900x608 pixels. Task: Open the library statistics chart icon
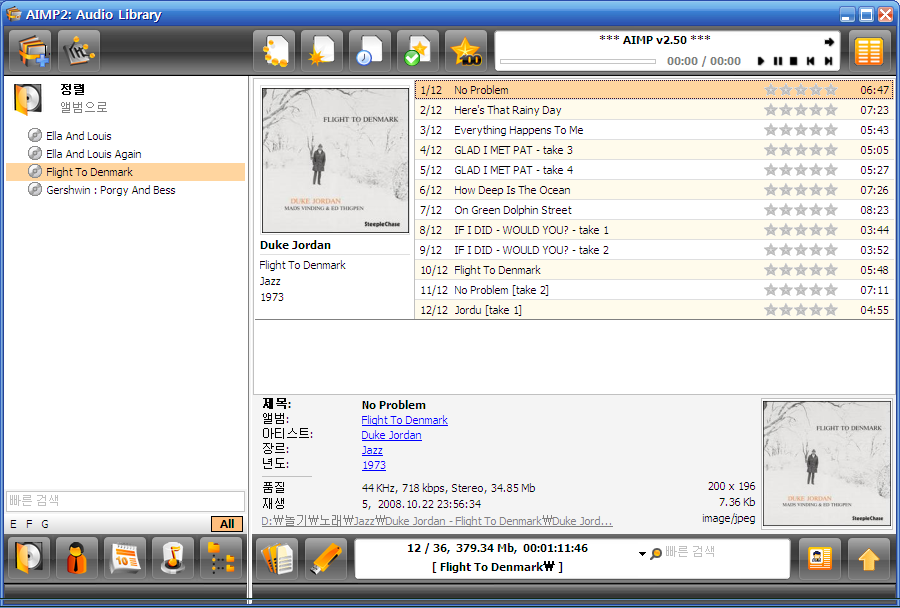79,51
